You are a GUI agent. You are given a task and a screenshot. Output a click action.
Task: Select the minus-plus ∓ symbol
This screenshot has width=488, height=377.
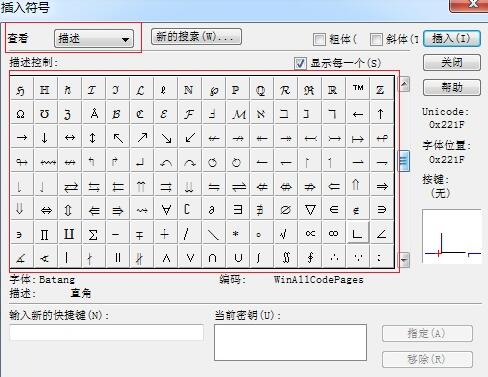[142, 234]
